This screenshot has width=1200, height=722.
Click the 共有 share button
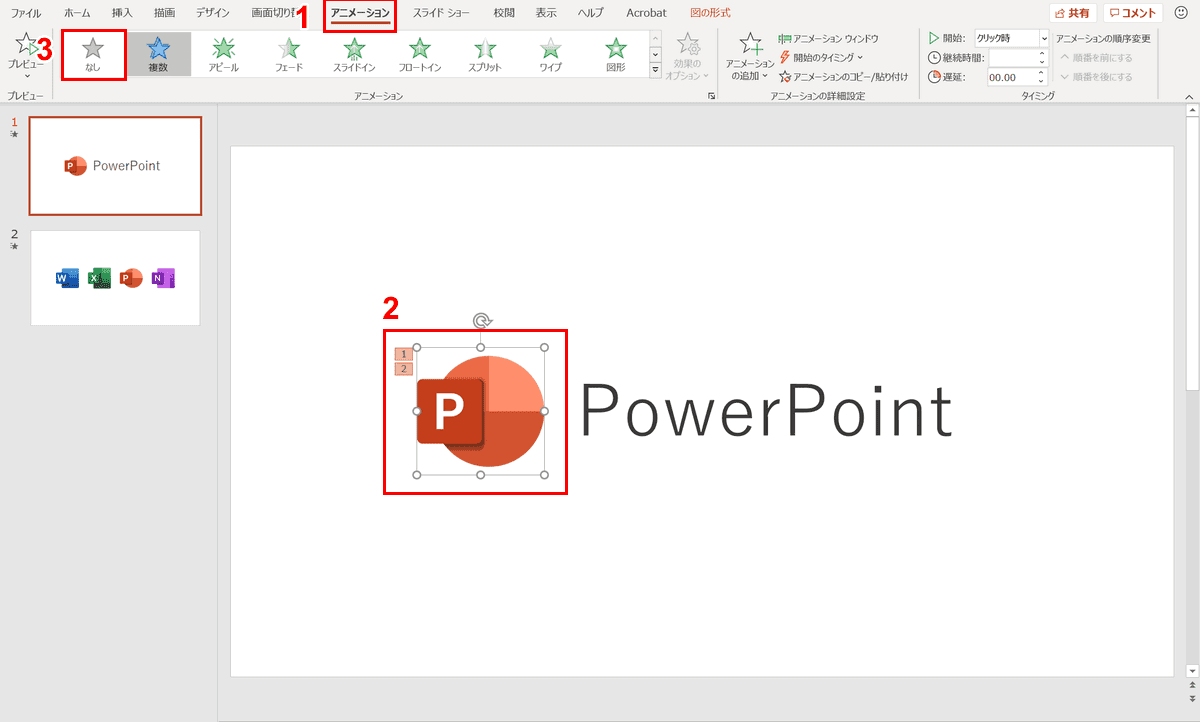pyautogui.click(x=1072, y=13)
